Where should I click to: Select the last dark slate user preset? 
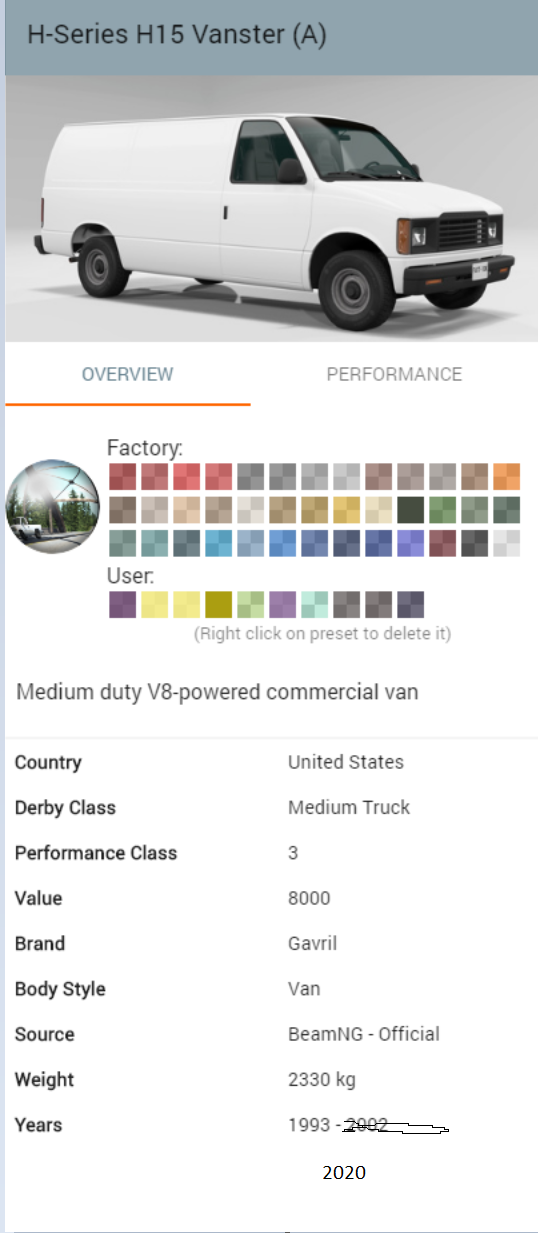click(410, 604)
